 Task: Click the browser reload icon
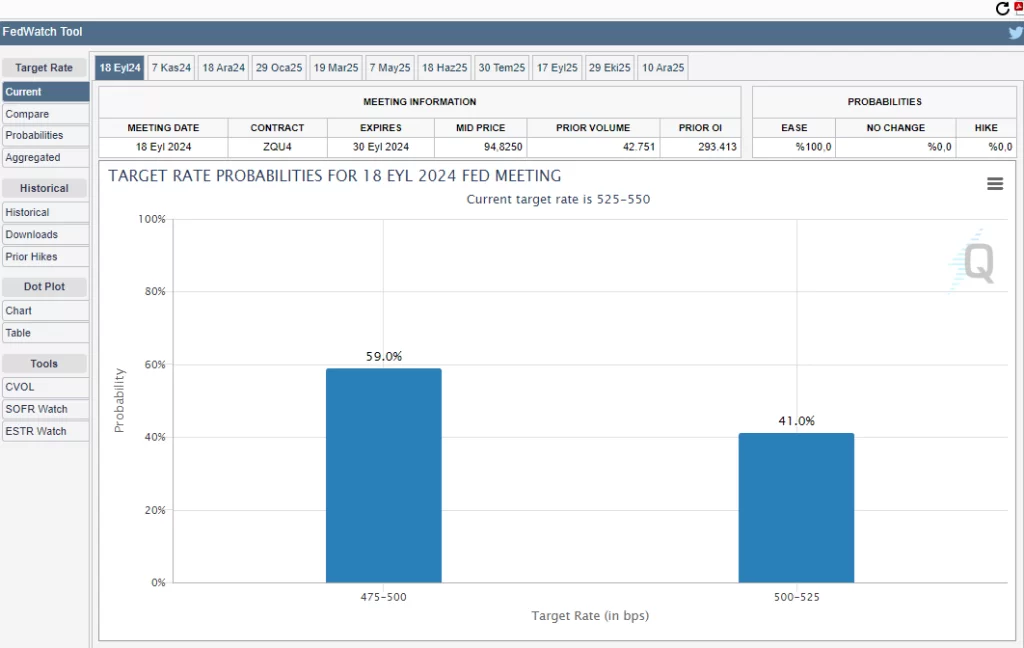pos(1003,9)
